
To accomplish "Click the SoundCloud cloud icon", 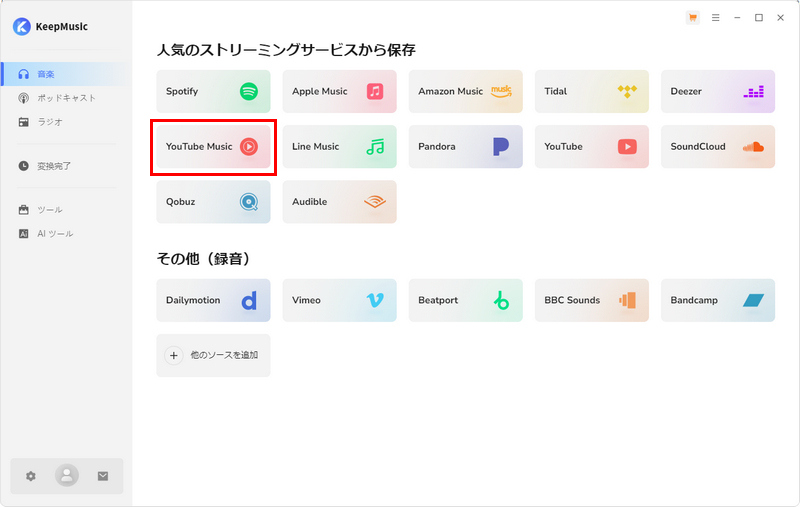I will [x=753, y=147].
